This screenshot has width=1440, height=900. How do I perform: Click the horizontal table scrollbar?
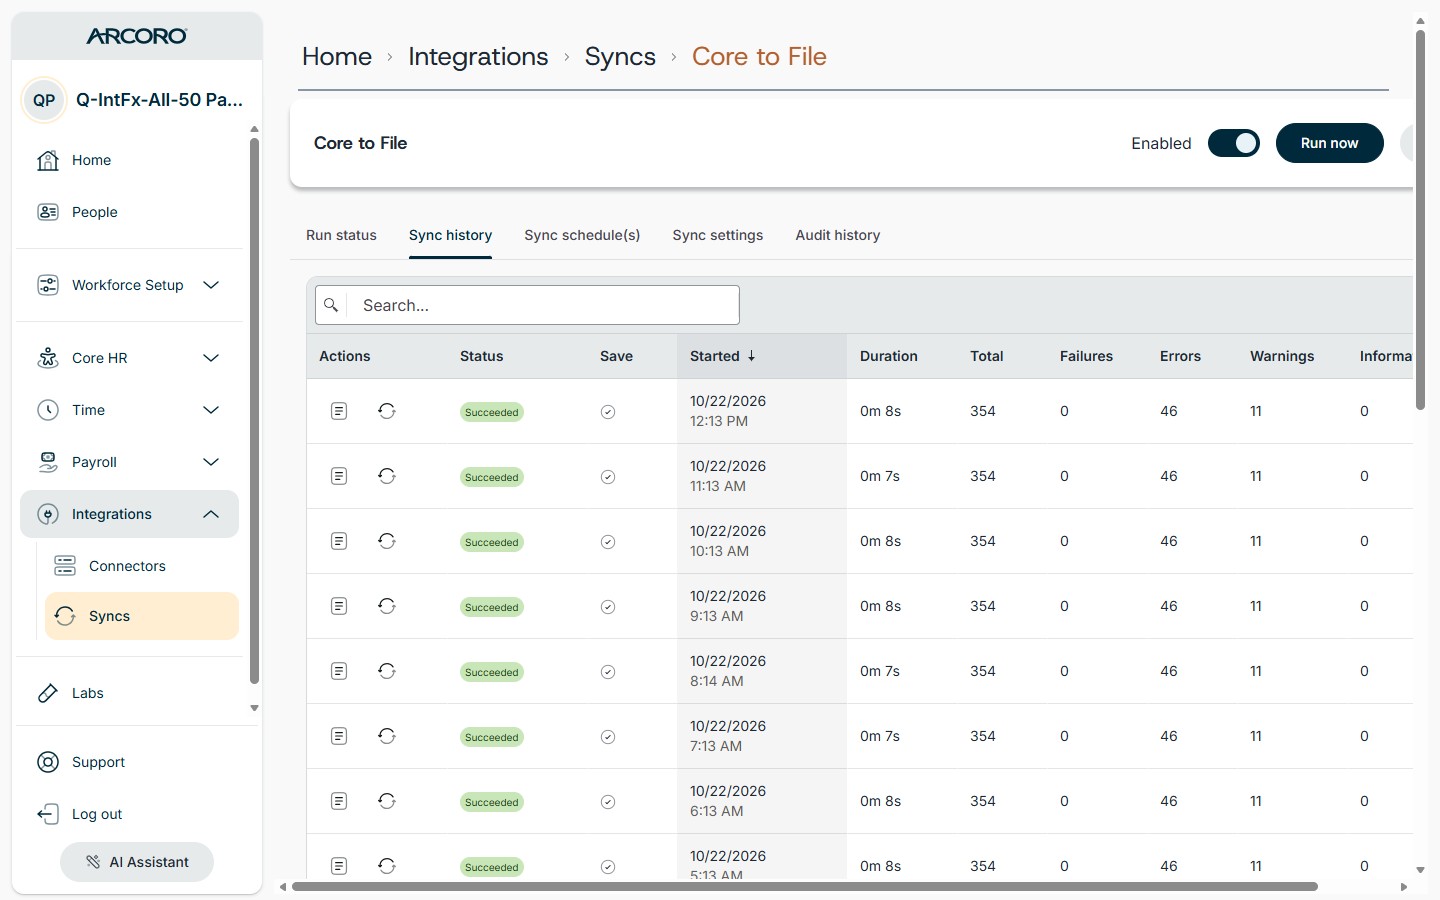[805, 887]
